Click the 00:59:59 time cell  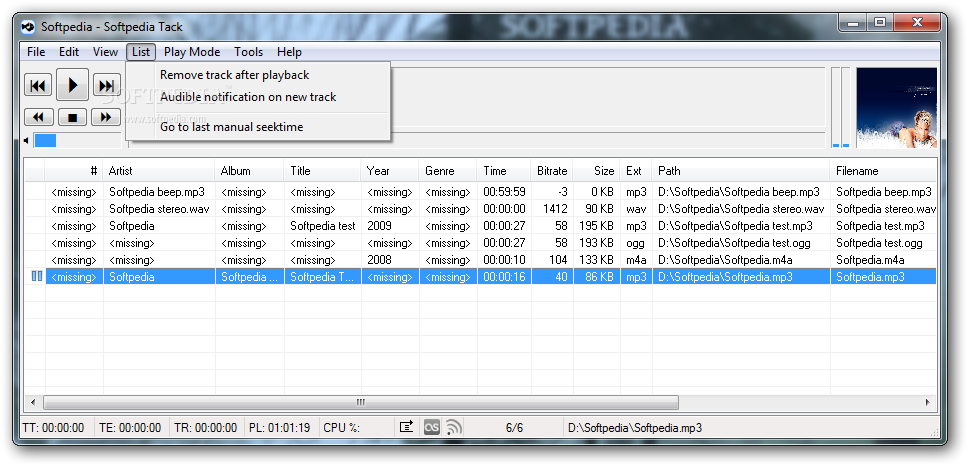[x=504, y=192]
